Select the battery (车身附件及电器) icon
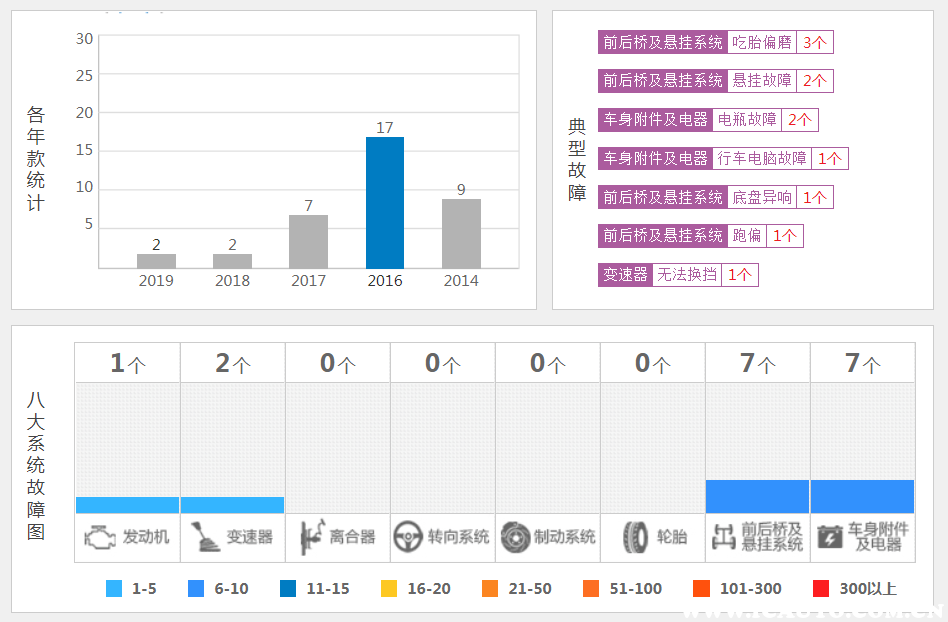Viewport: 948px width, 622px height. (829, 537)
